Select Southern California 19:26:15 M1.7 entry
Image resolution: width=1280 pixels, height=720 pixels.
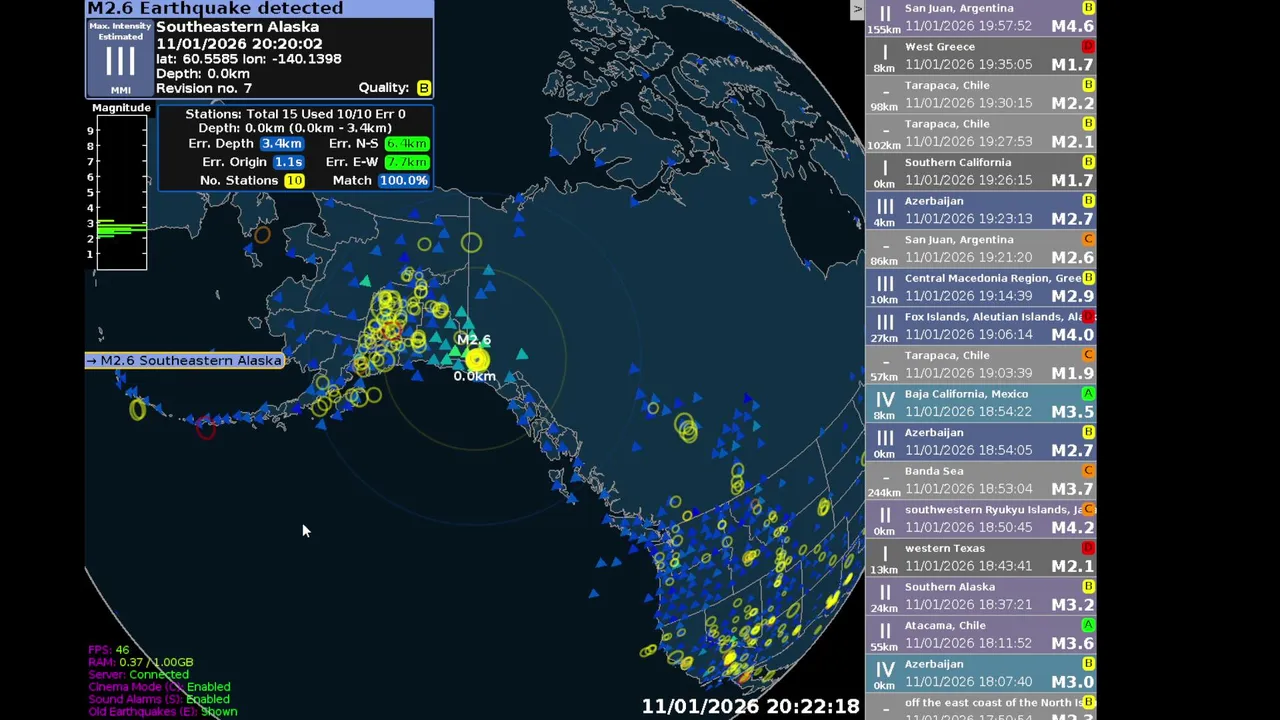(x=981, y=172)
